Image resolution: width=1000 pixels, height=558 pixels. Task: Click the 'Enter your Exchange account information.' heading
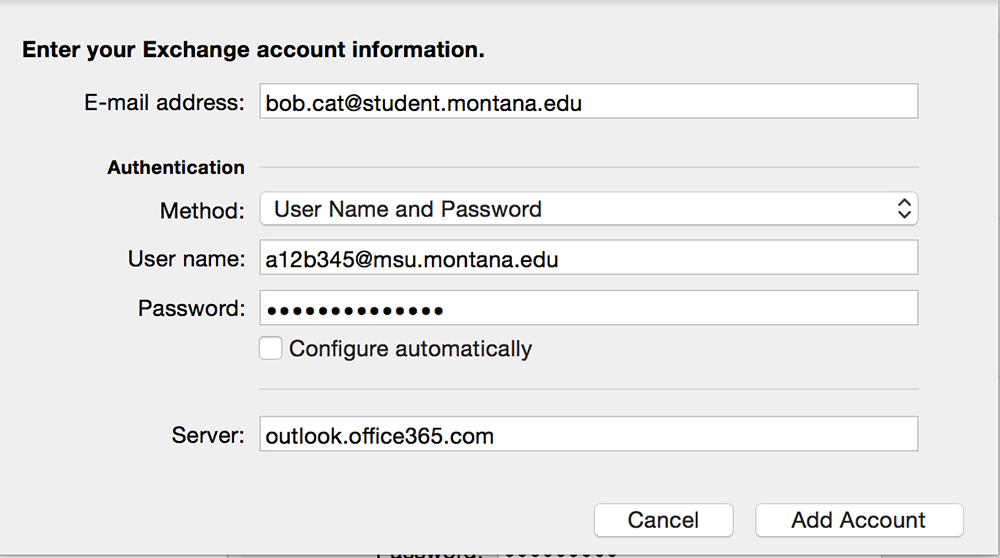click(253, 50)
